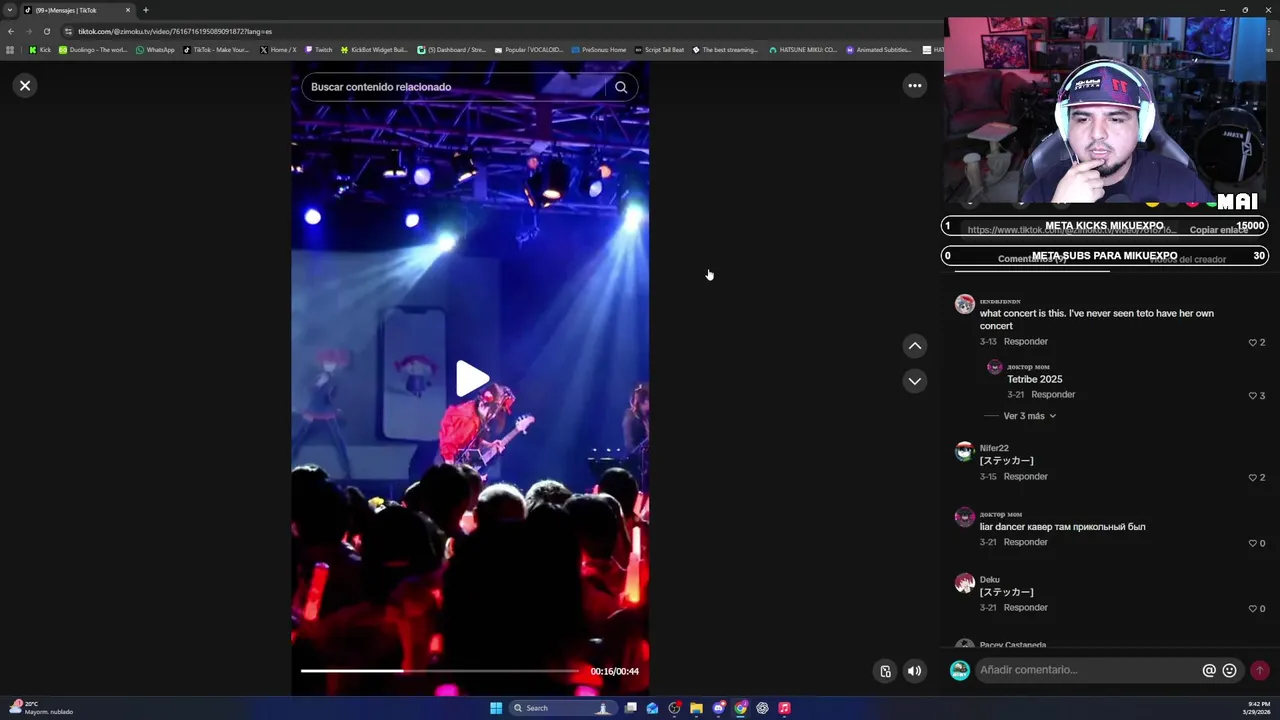Switch to the Comentarios tab
This screenshot has width=1280, height=720.
coord(1032,259)
